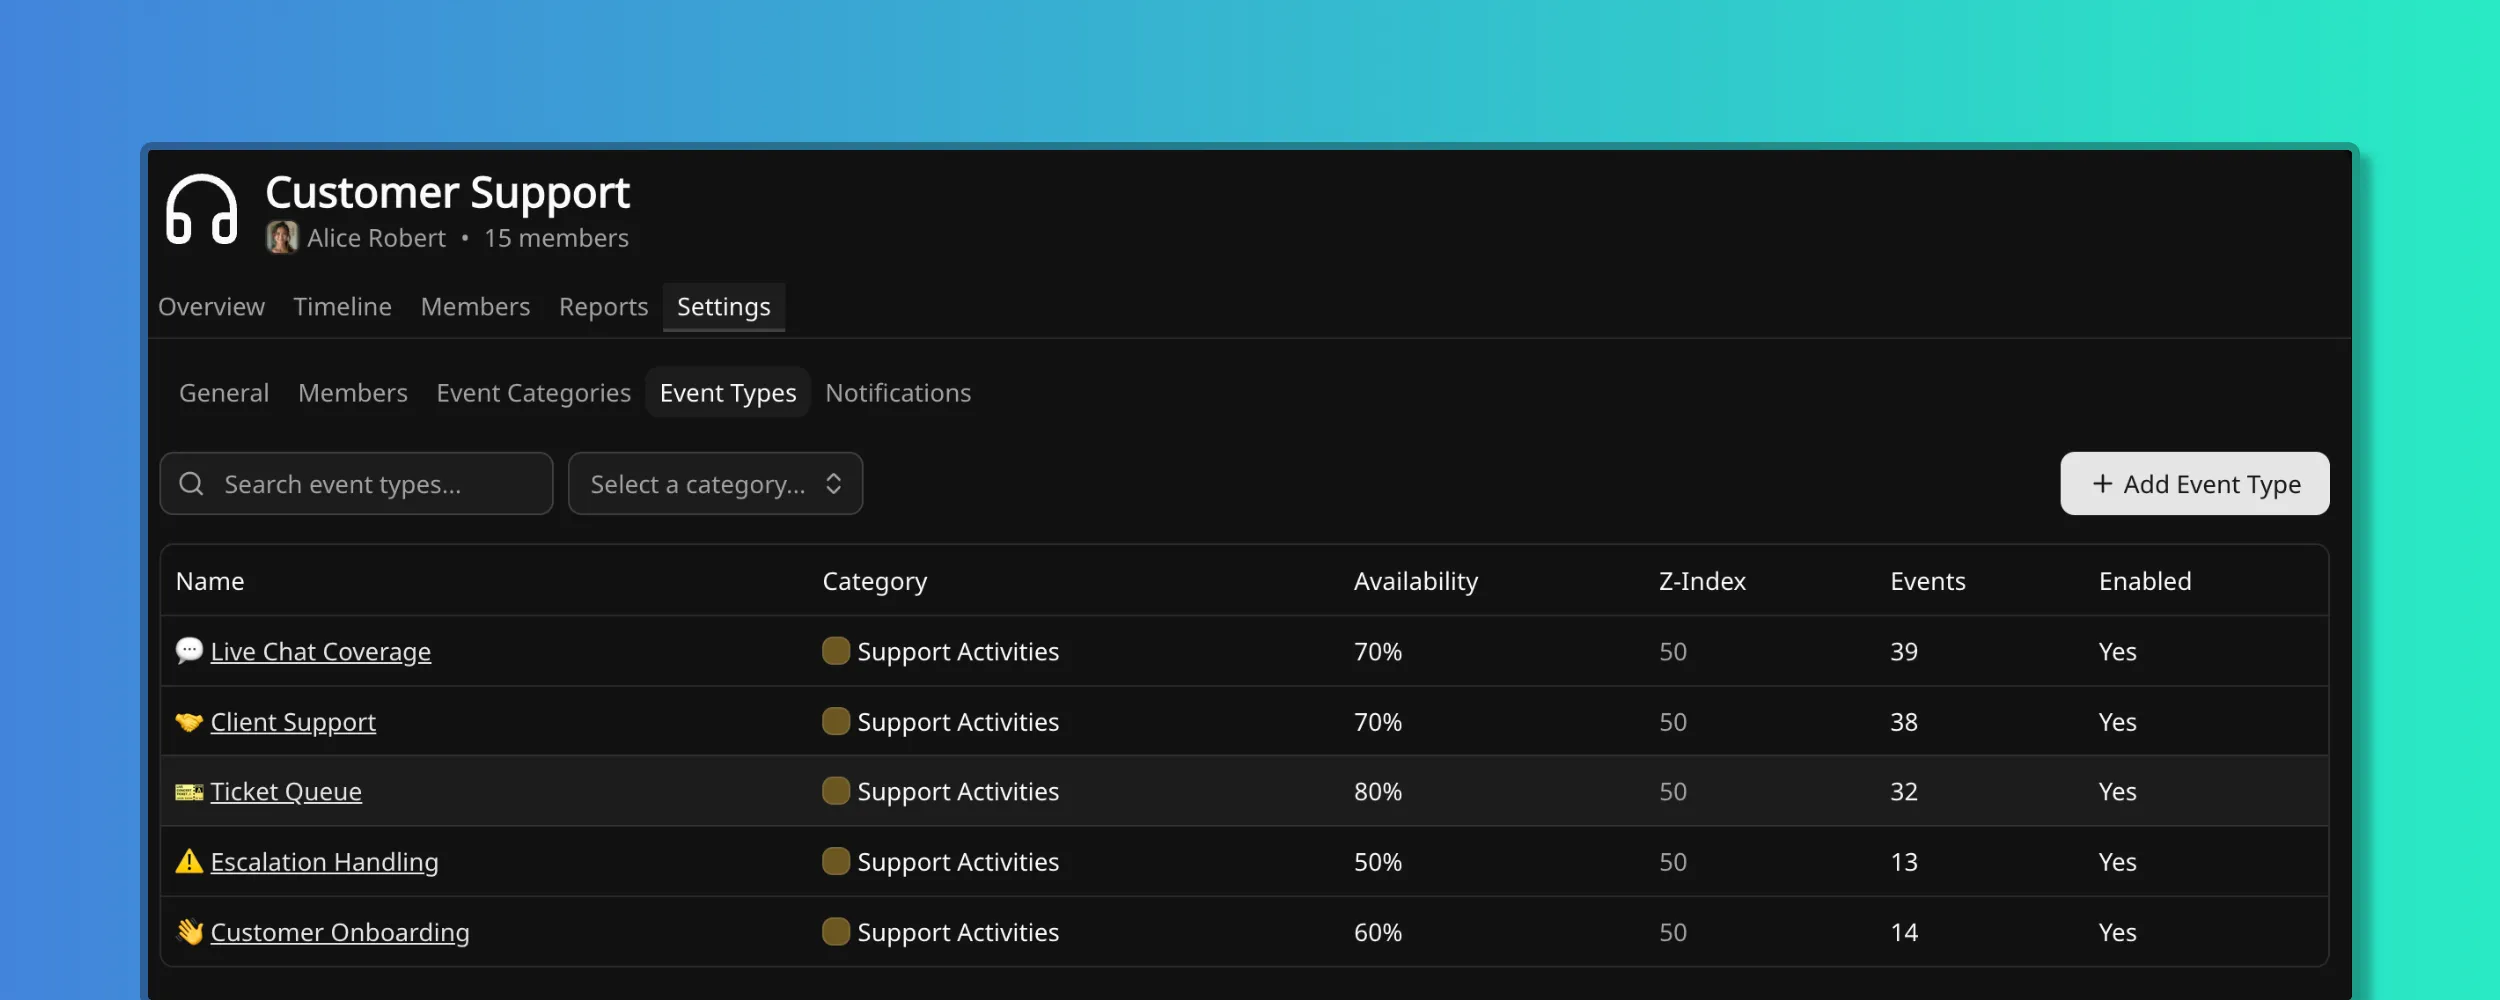Click the Enabled column header
Screen dimensions: 2500x1000
(x=2145, y=581)
